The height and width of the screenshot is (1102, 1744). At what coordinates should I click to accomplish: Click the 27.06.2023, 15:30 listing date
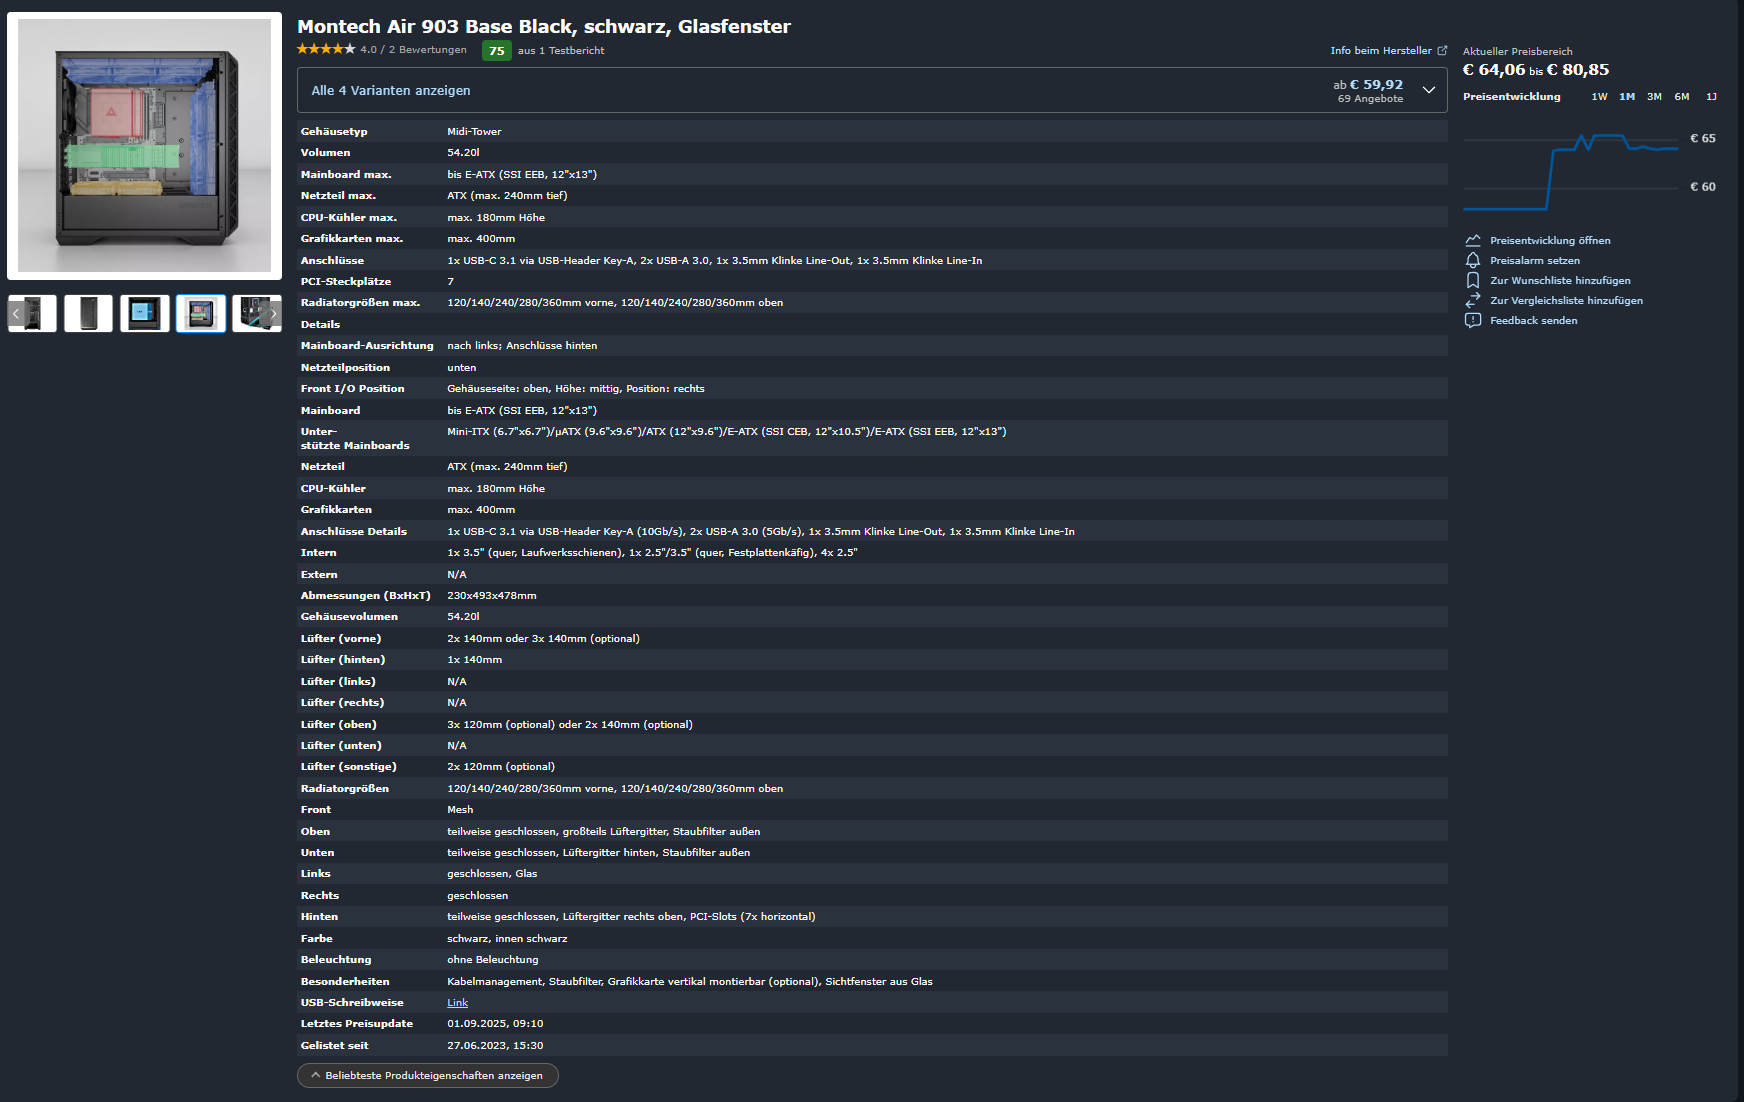495,1045
